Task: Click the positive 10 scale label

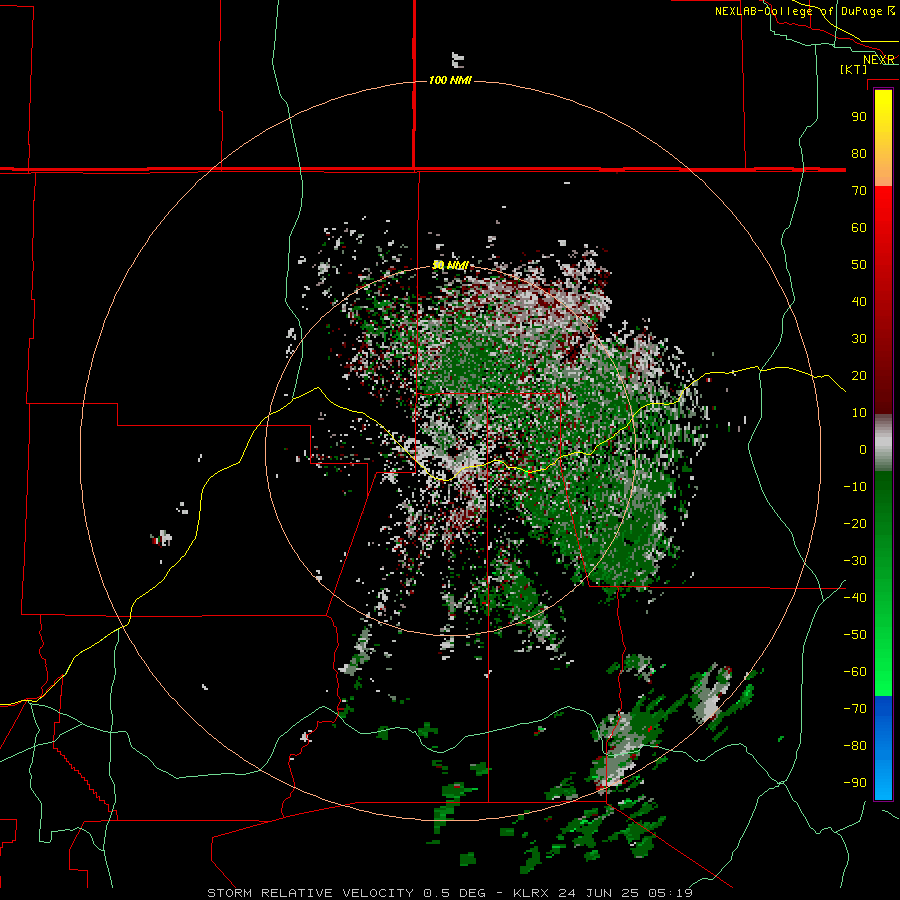Action: [x=859, y=413]
